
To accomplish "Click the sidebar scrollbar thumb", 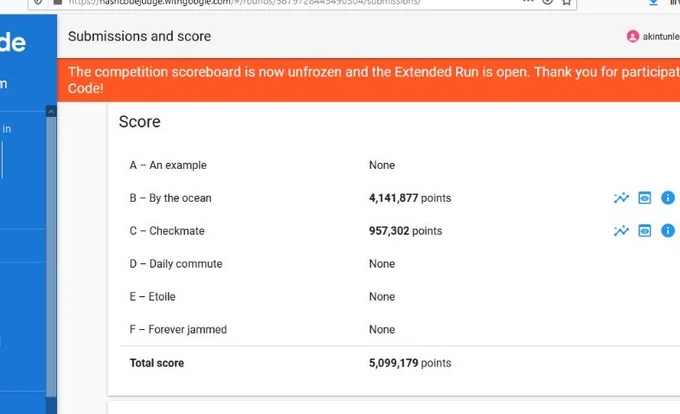I will coord(51,256).
